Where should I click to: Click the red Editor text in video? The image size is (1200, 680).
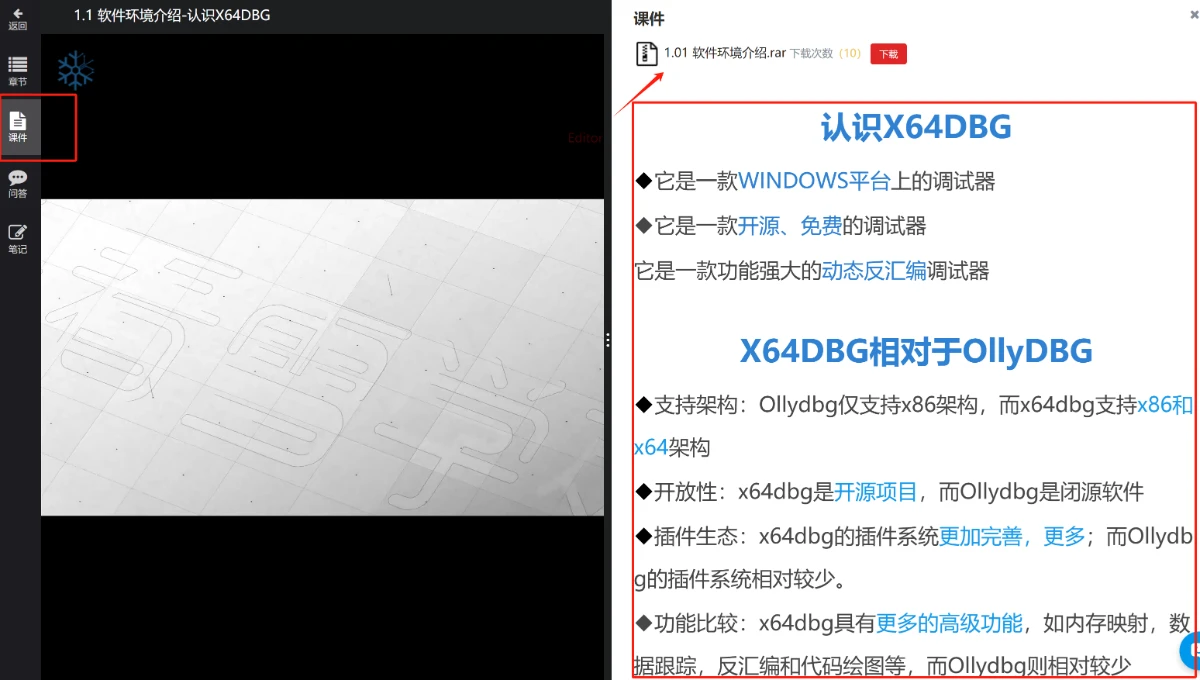coord(584,139)
